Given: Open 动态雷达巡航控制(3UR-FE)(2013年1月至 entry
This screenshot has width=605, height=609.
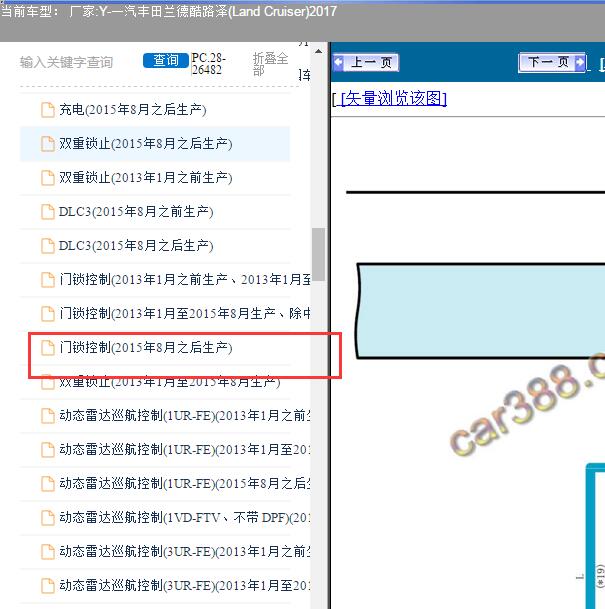Looking at the screenshot, I should click(184, 586).
